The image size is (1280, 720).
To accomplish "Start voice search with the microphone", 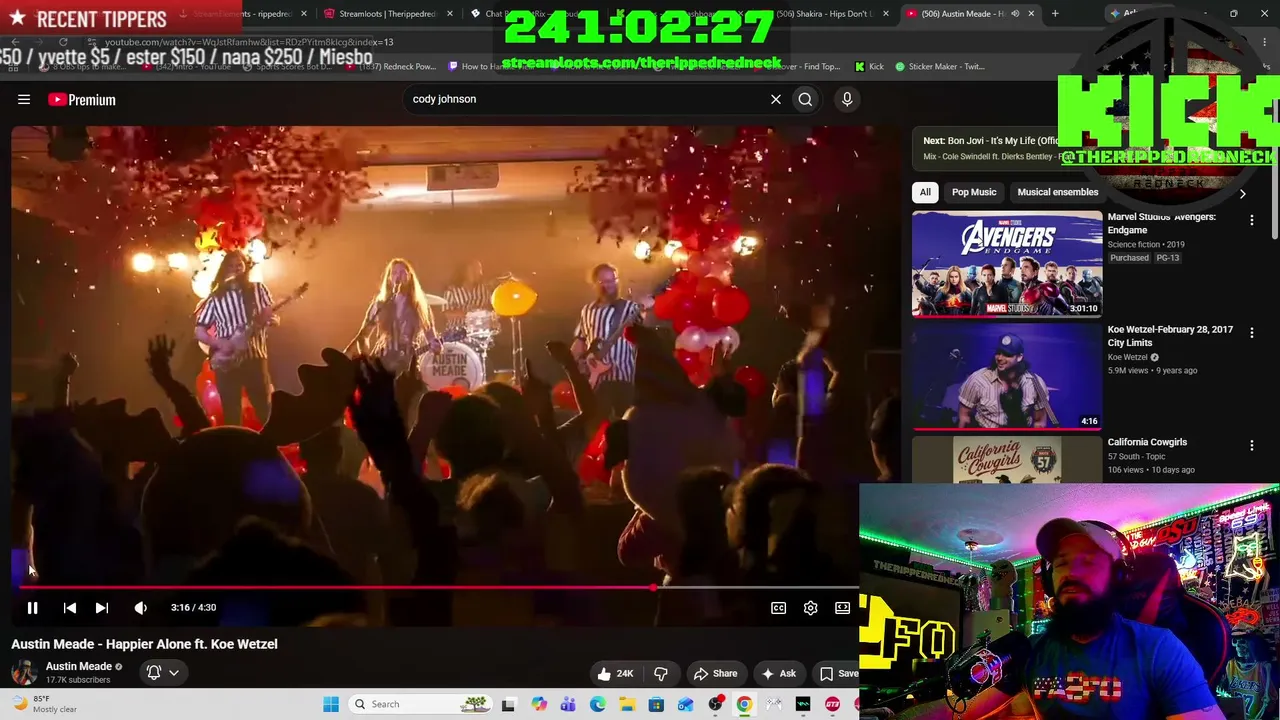I will click(847, 99).
